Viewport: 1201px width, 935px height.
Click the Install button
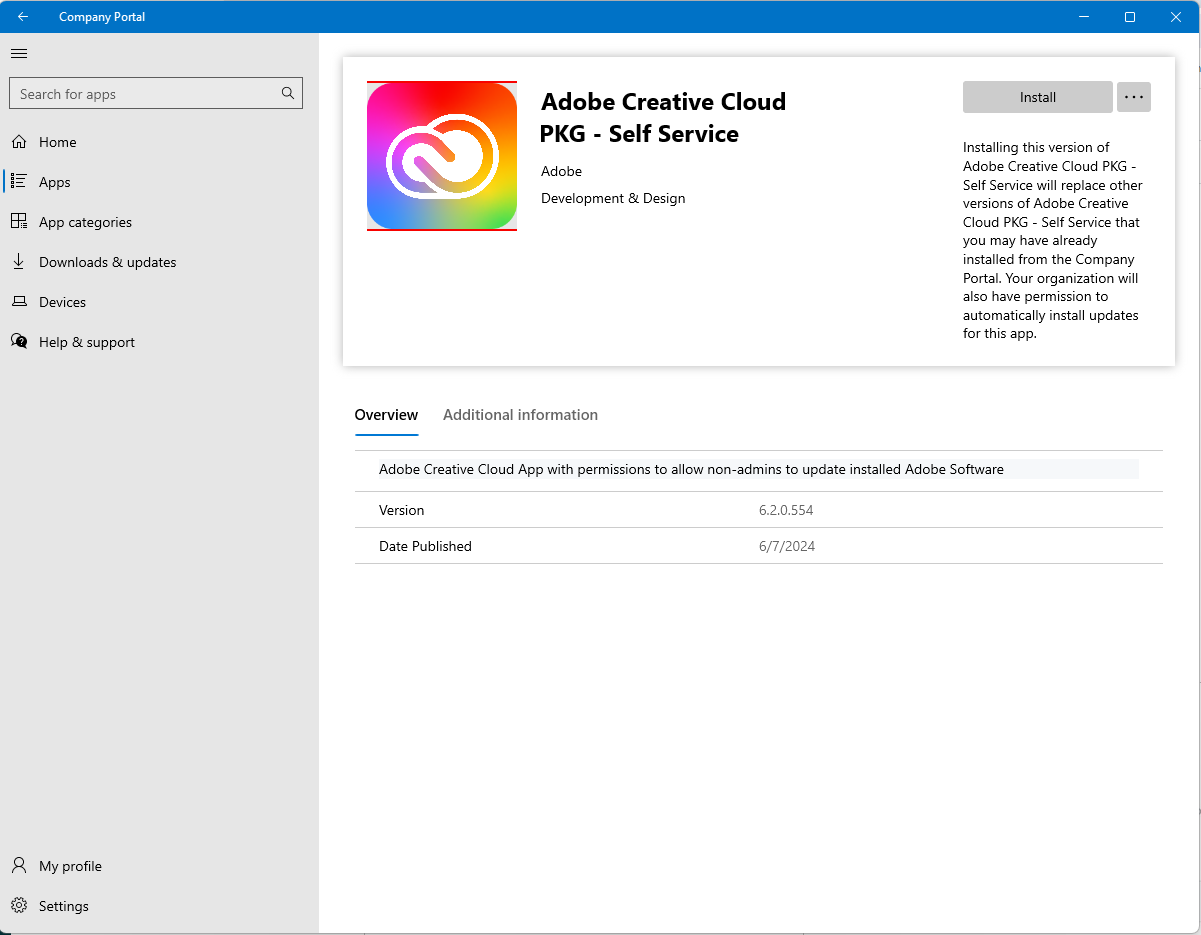pos(1038,97)
